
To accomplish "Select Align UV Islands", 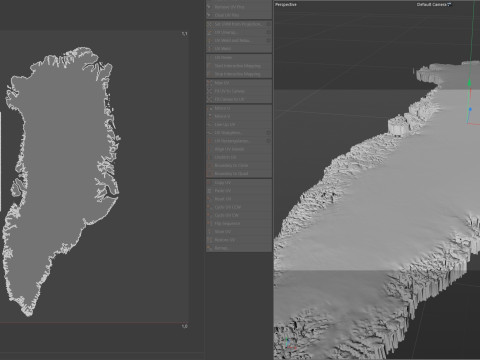I will click(x=239, y=149).
